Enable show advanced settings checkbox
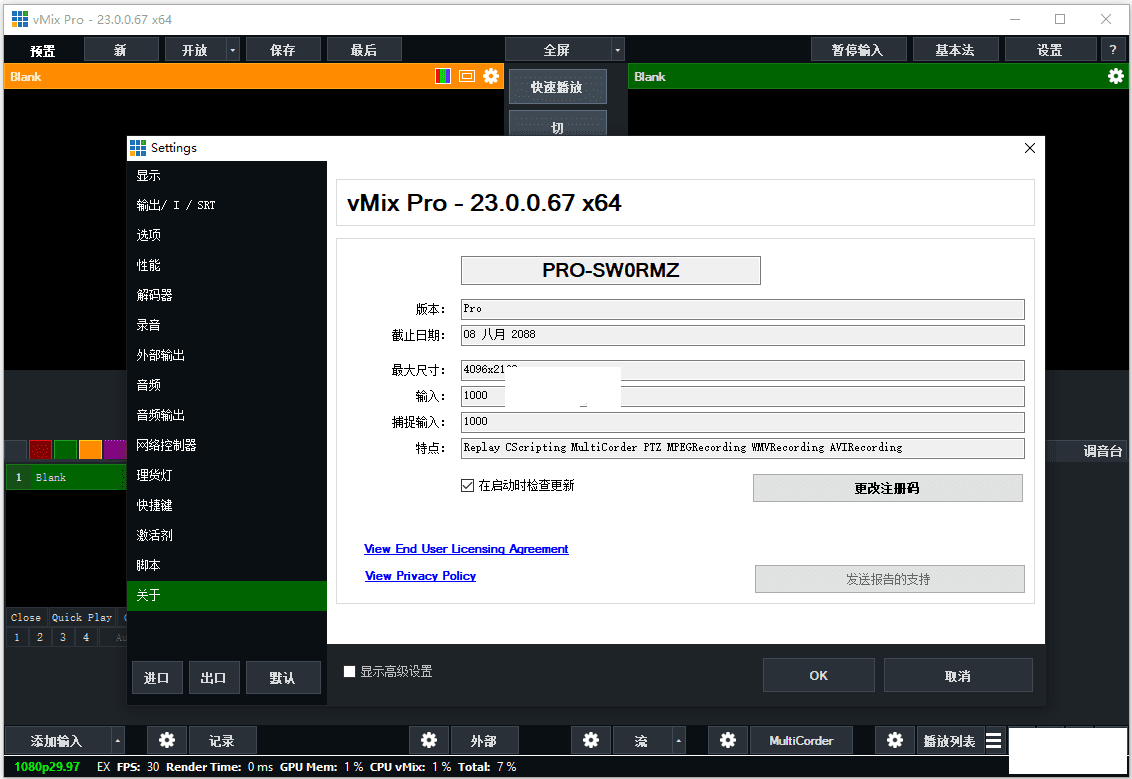 (x=349, y=671)
